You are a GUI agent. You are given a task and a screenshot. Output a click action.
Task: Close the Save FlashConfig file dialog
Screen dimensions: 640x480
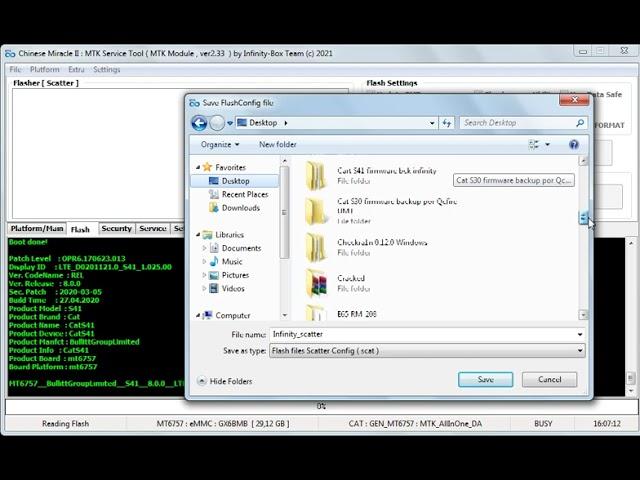tap(574, 100)
